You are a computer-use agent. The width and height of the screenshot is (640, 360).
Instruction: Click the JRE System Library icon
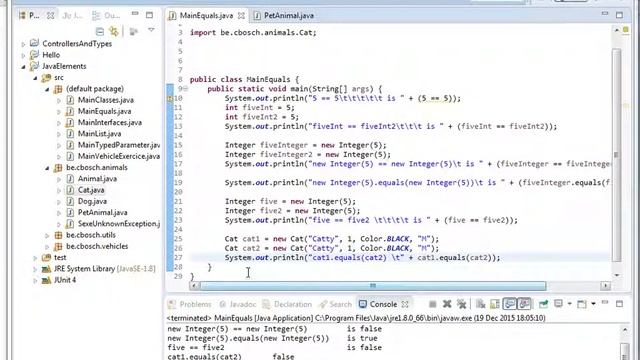[x=47, y=269]
